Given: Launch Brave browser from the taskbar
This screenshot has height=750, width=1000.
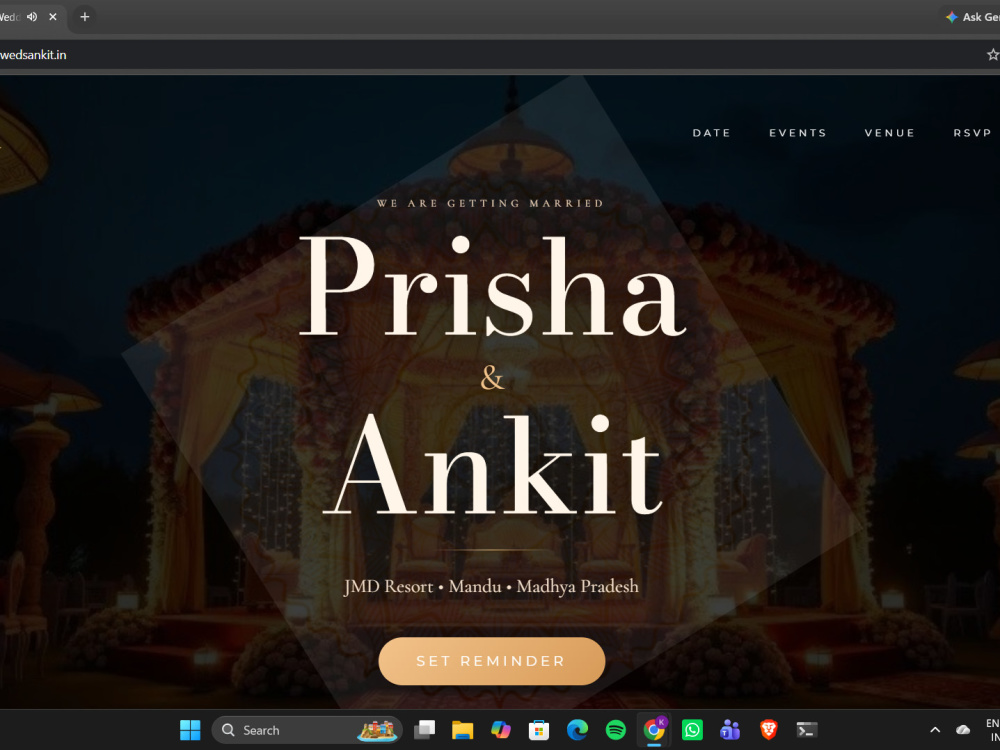Looking at the screenshot, I should pyautogui.click(x=768, y=730).
